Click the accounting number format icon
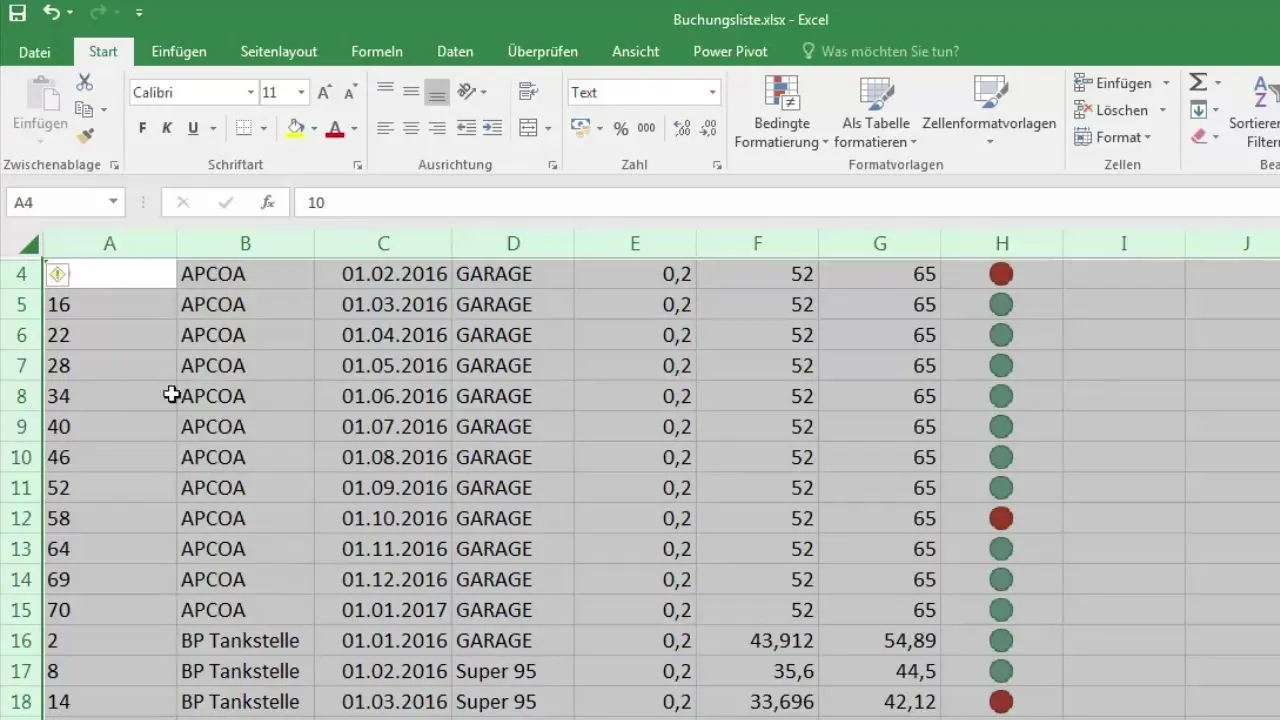This screenshot has height=720, width=1280. pyautogui.click(x=580, y=128)
